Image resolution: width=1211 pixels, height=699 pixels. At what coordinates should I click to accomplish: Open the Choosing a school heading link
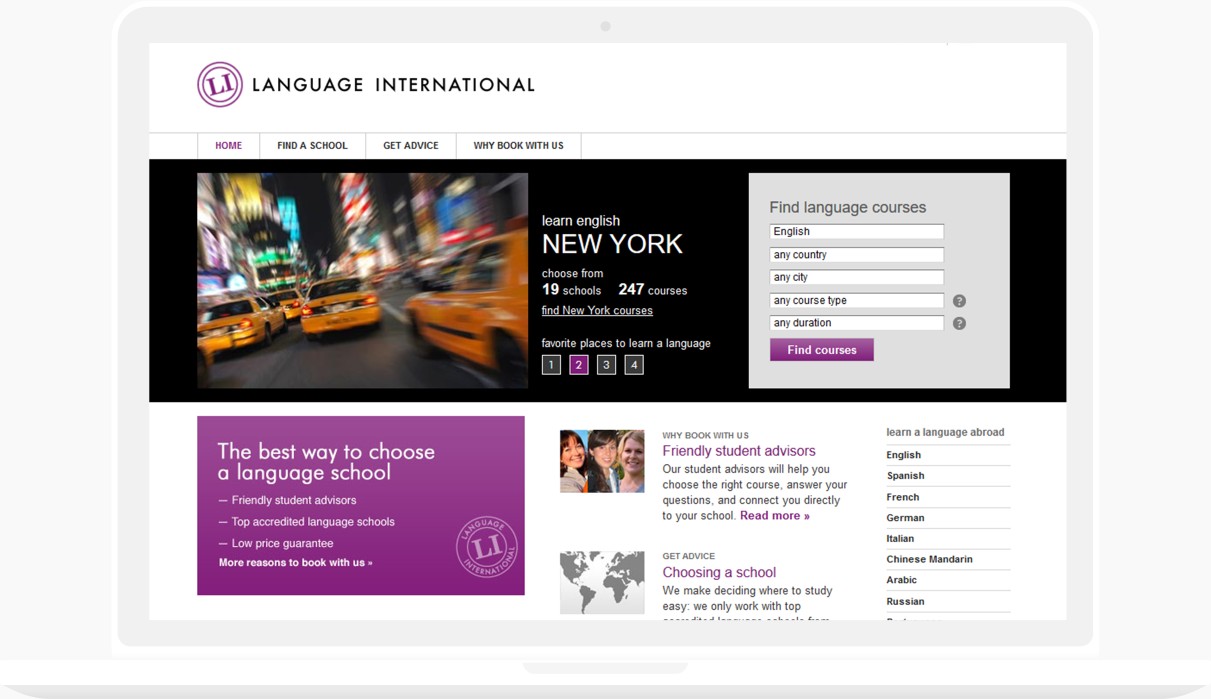point(719,573)
